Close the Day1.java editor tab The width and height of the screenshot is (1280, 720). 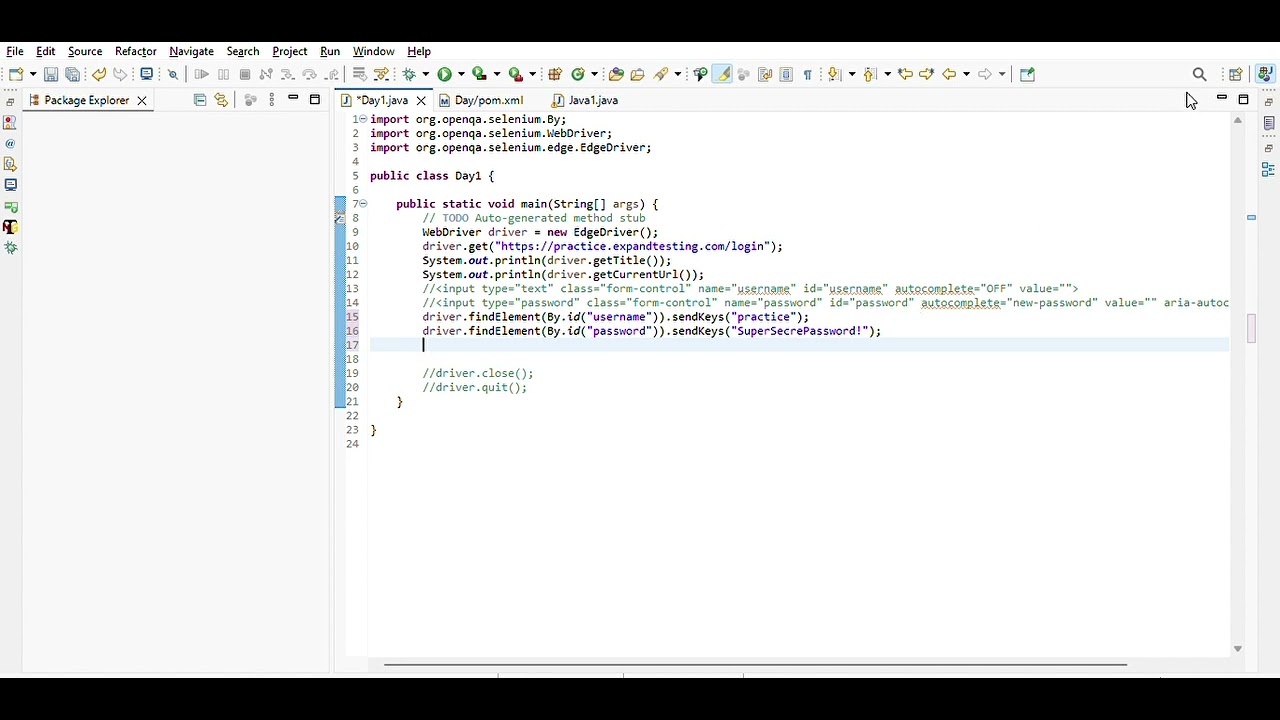coord(421,100)
